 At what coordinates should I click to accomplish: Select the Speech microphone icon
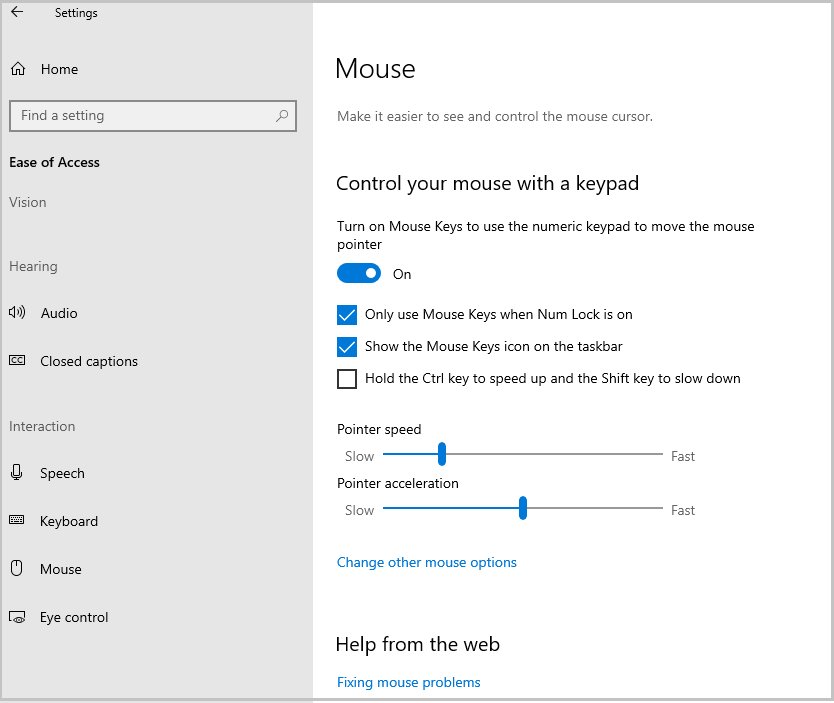click(16, 472)
